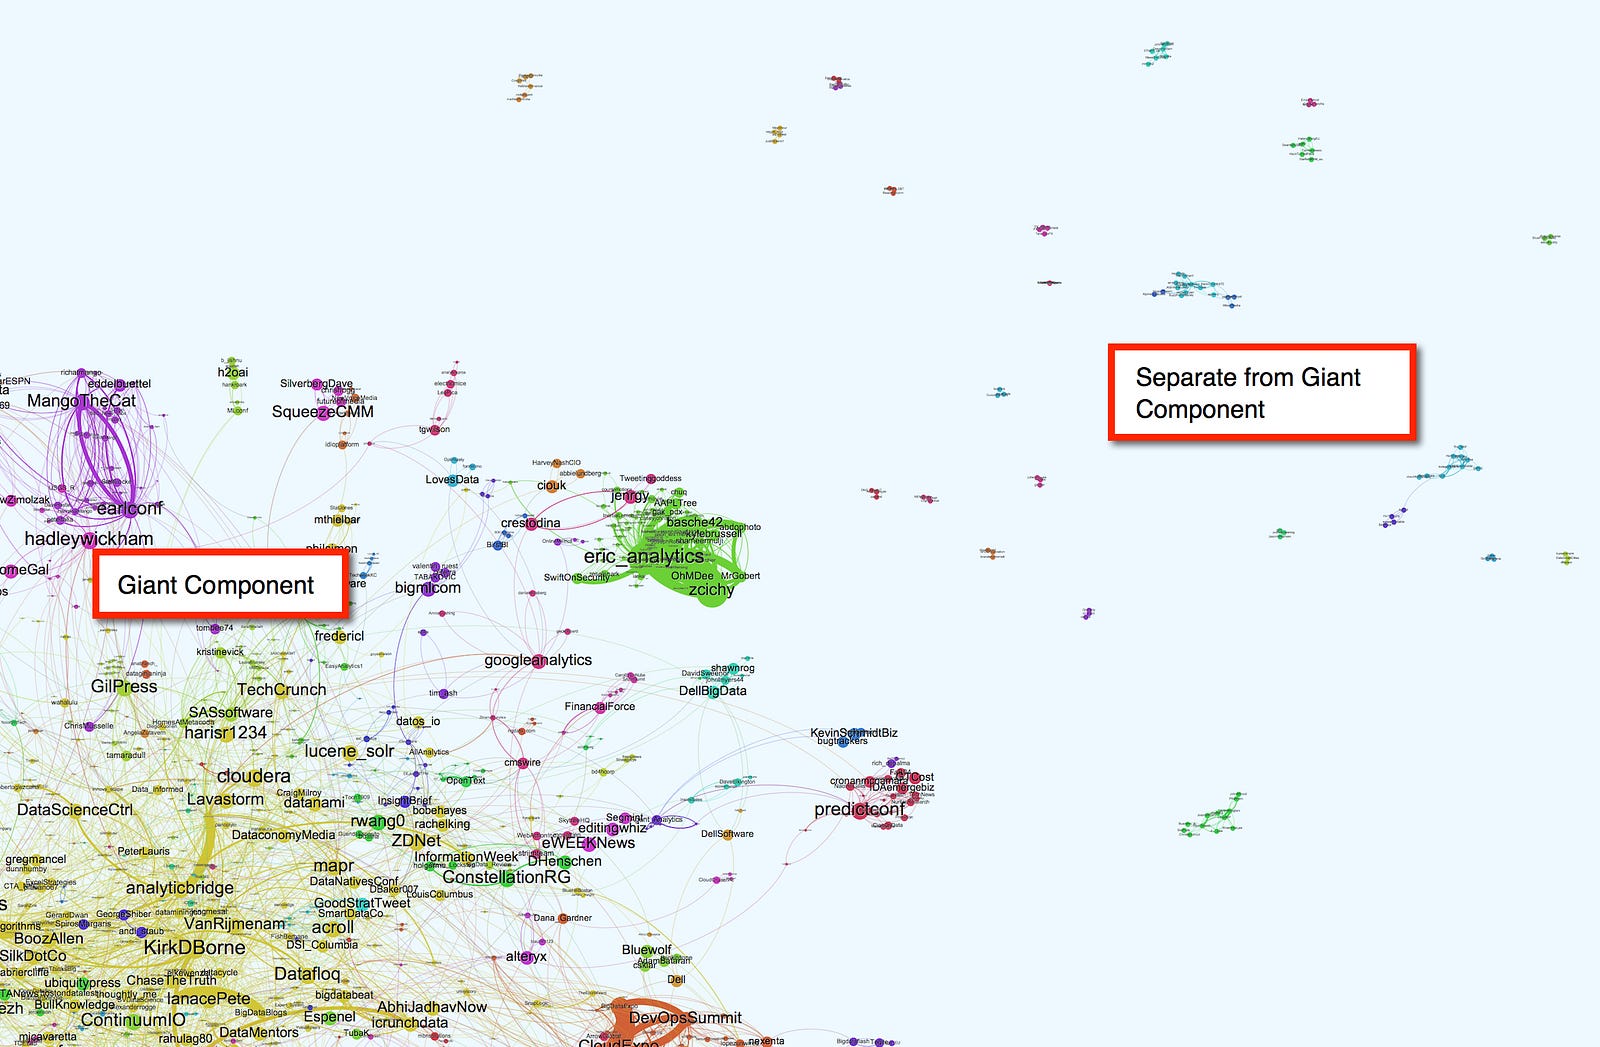Click the cloudera node label
Viewport: 1600px width, 1047px height.
pyautogui.click(x=254, y=776)
